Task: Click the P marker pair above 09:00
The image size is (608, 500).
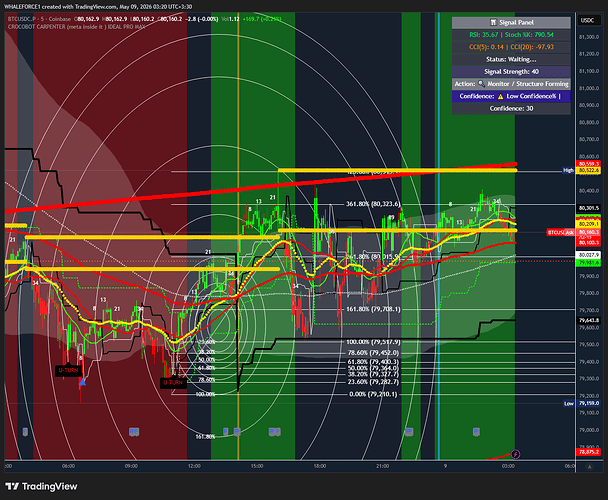Action: pyautogui.click(x=134, y=431)
